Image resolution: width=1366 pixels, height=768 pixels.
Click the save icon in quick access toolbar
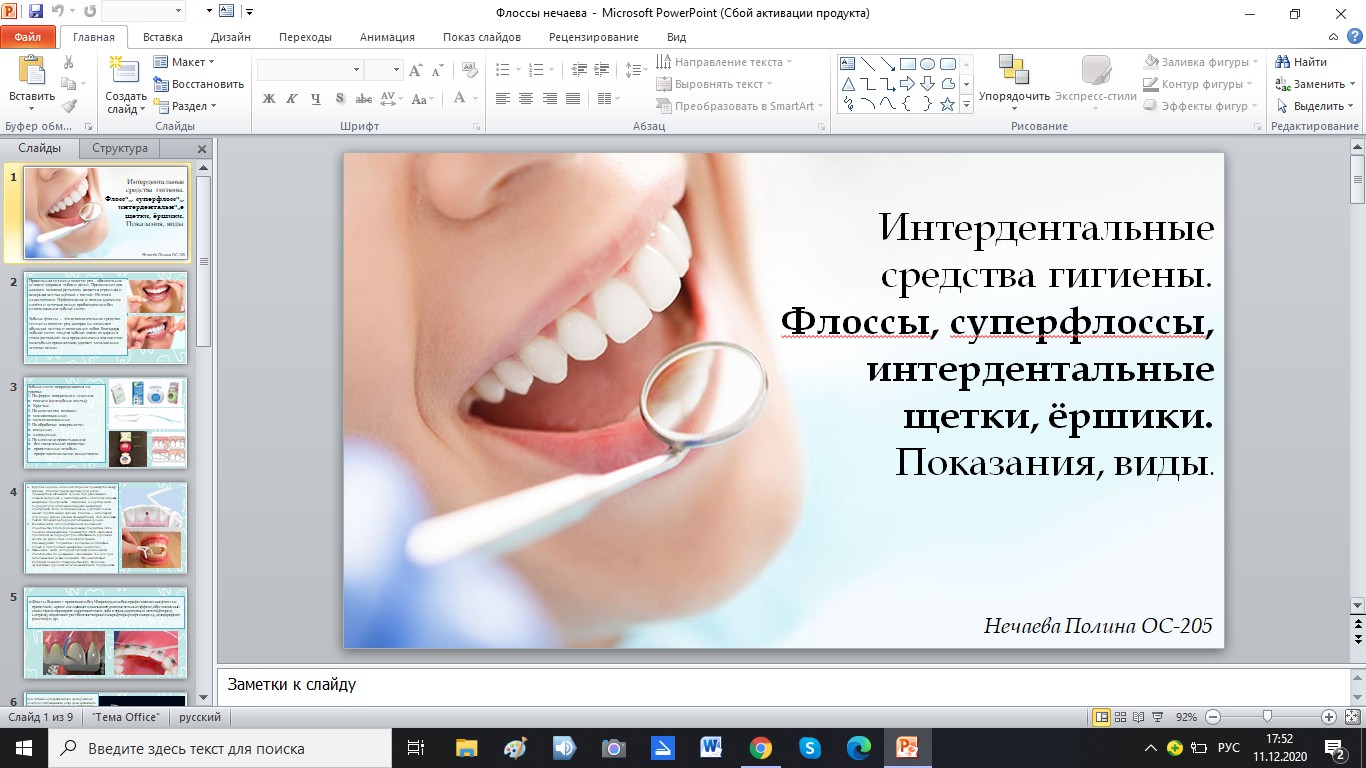click(36, 13)
